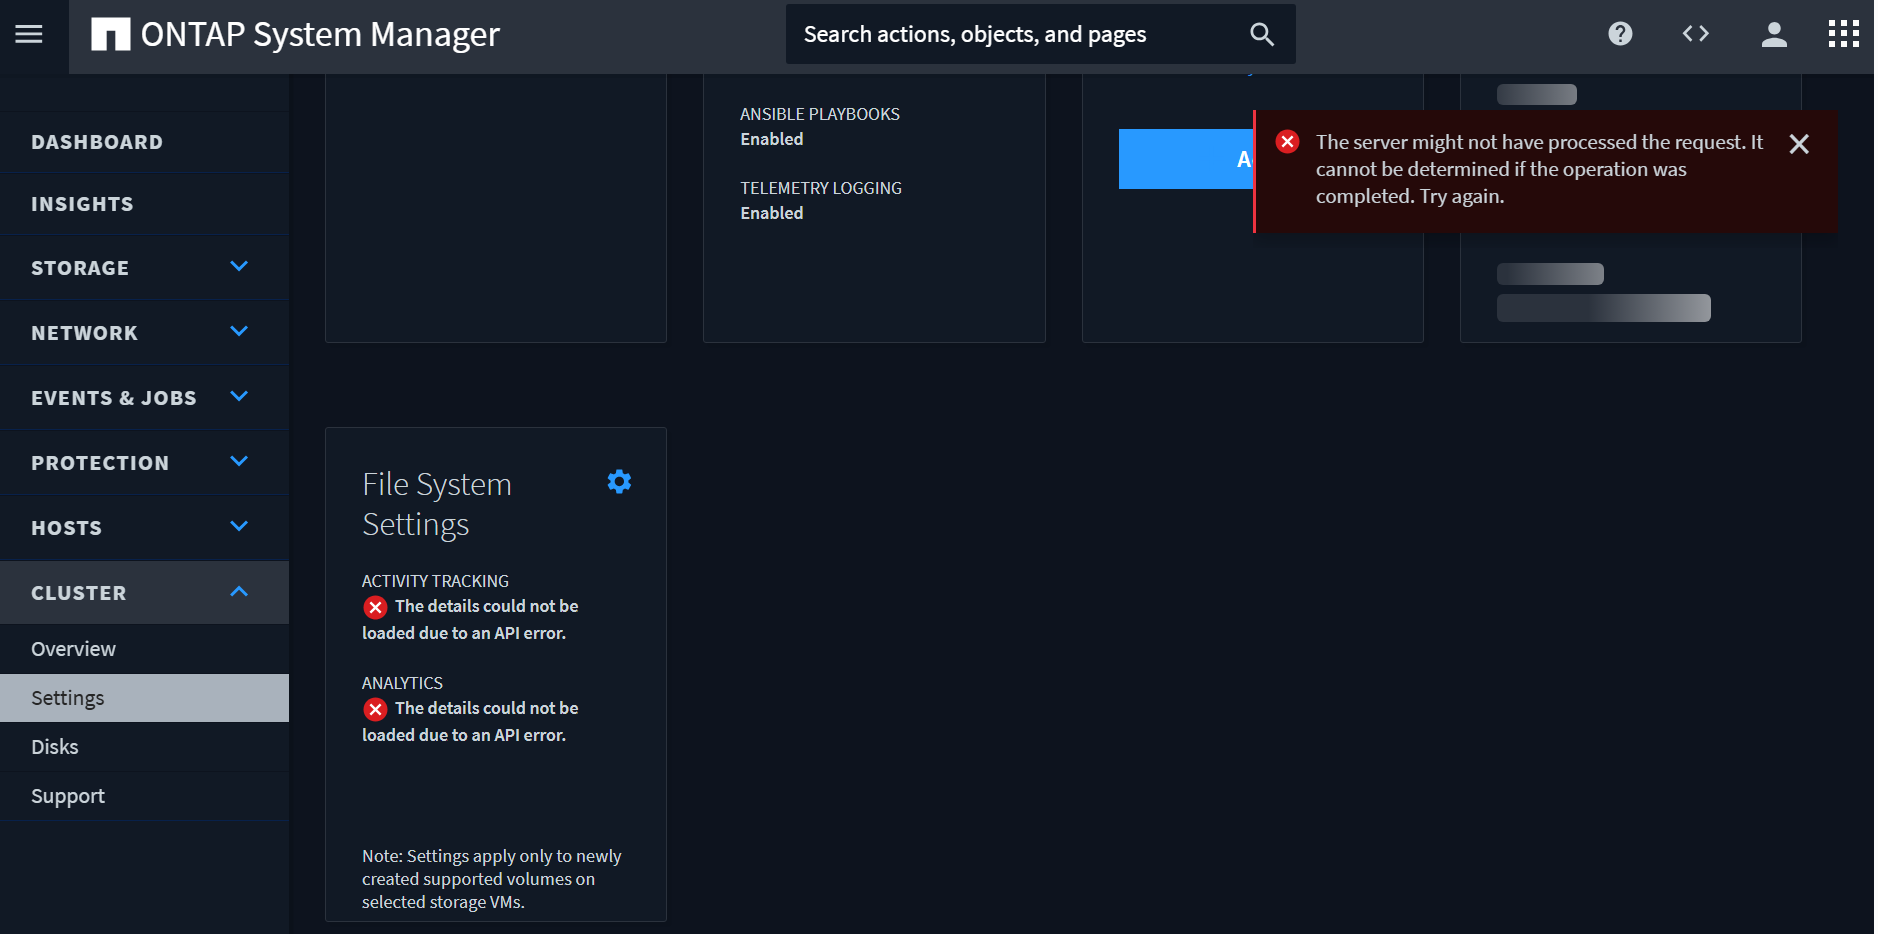
Task: Click the ANALYTICS label
Action: click(402, 683)
